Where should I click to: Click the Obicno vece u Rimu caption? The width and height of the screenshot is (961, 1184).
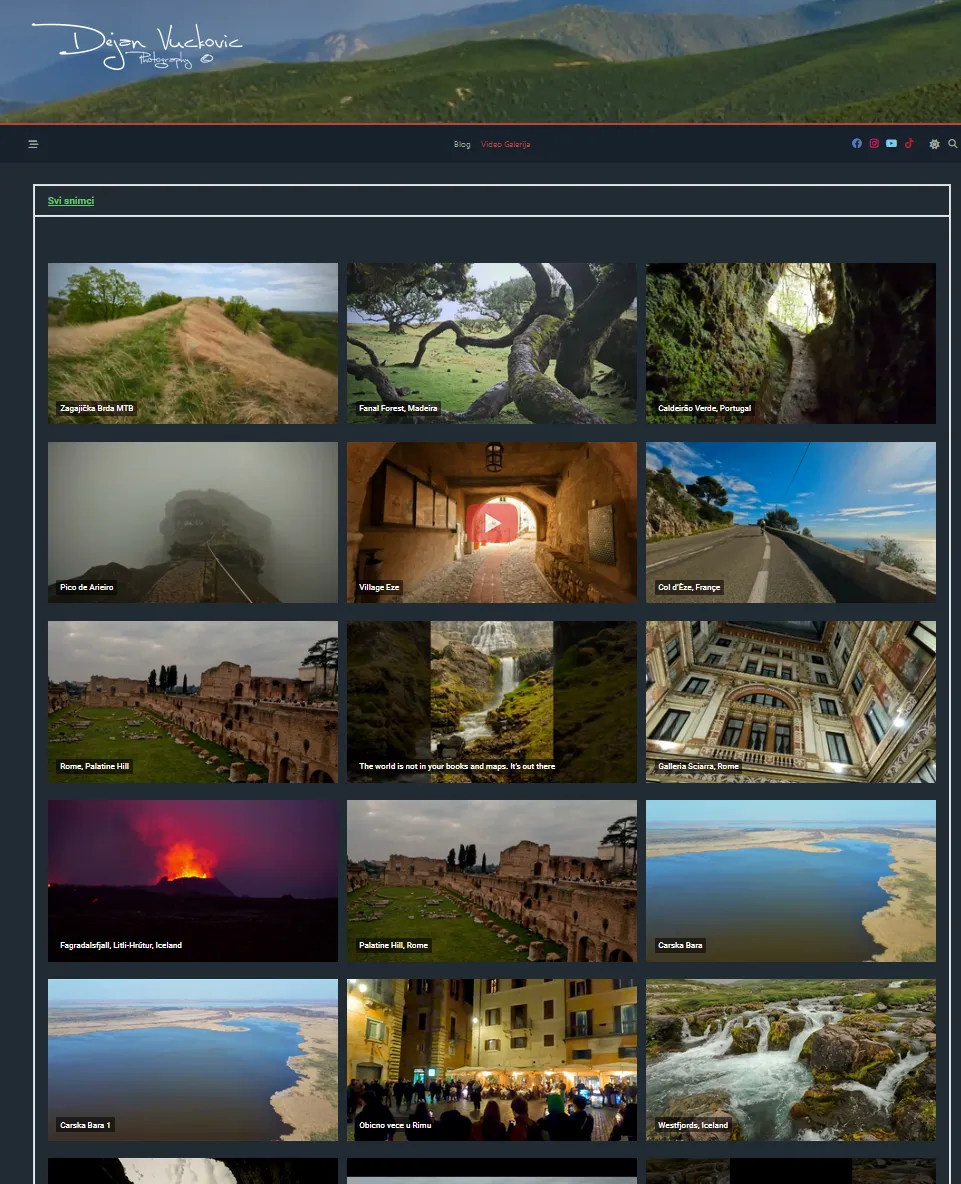tap(395, 1125)
